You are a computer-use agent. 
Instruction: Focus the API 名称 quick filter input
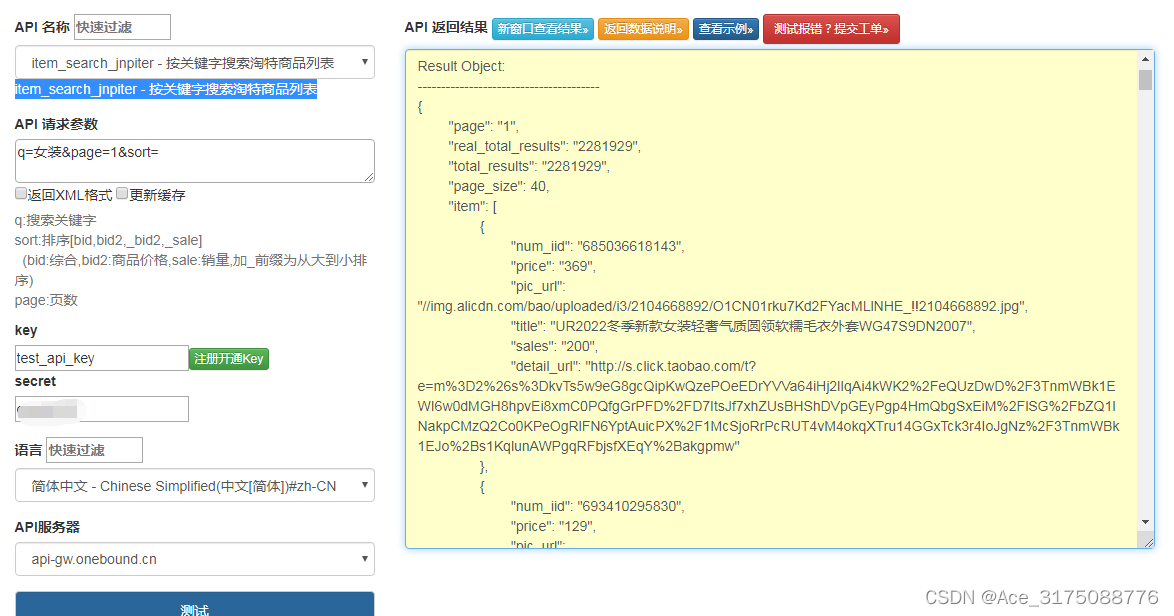point(122,27)
